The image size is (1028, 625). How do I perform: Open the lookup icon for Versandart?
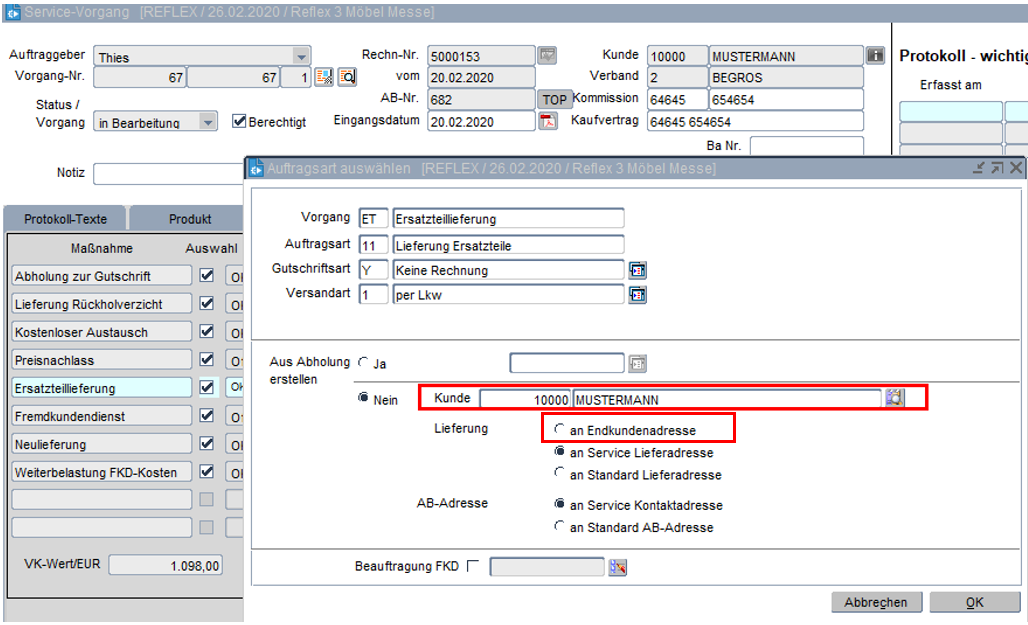click(637, 295)
